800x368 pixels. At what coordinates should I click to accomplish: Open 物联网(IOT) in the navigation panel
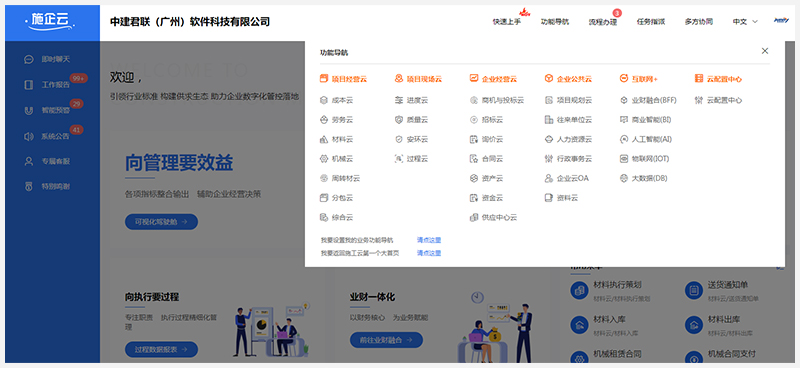(644, 159)
